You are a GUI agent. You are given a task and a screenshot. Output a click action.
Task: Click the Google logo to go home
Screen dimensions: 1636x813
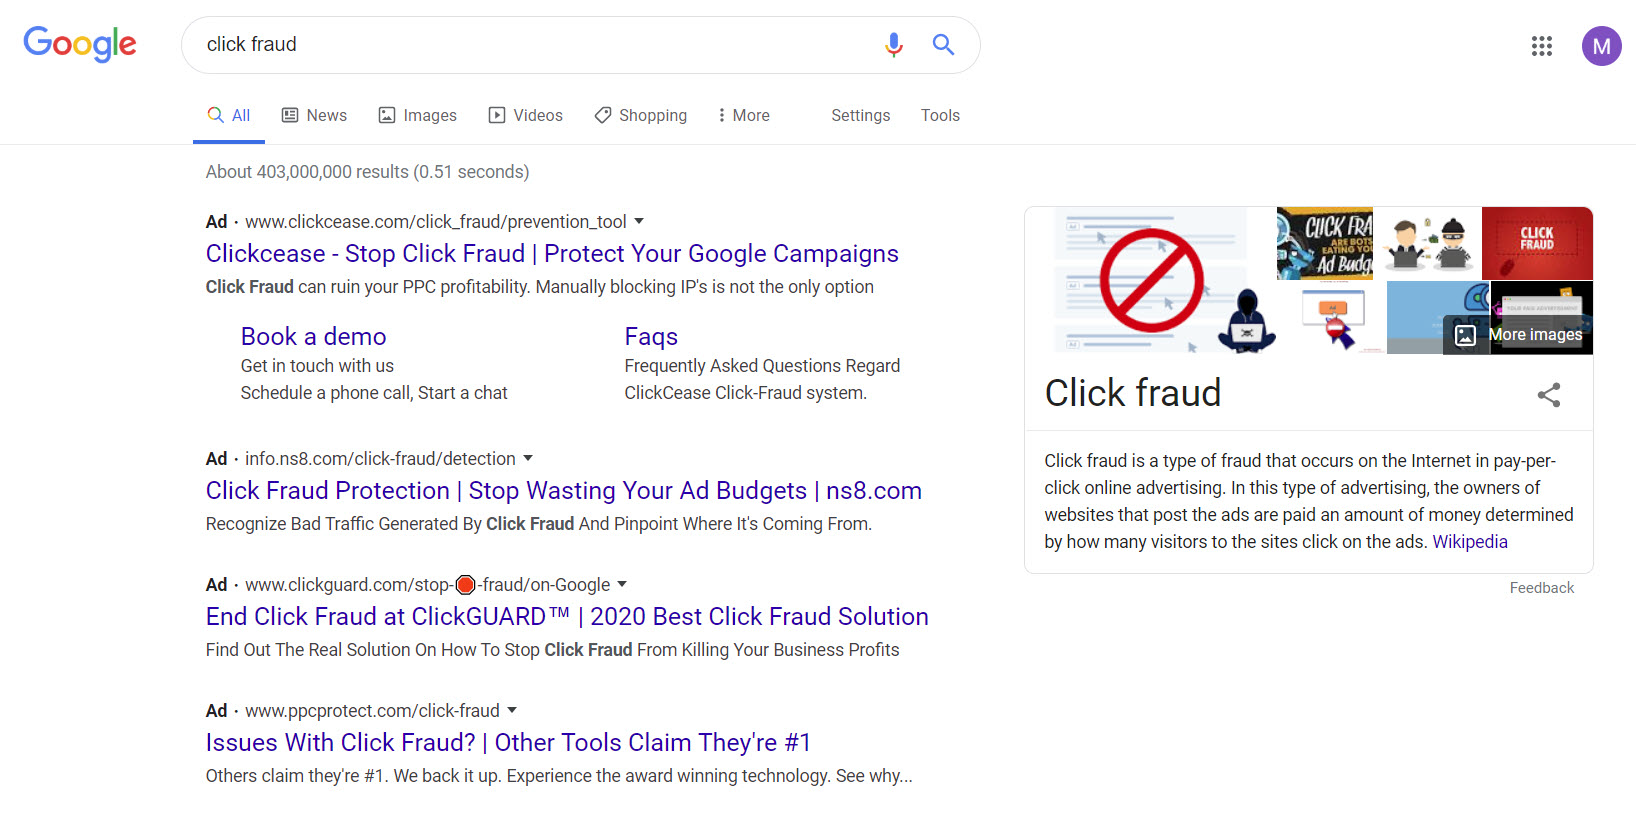[80, 43]
